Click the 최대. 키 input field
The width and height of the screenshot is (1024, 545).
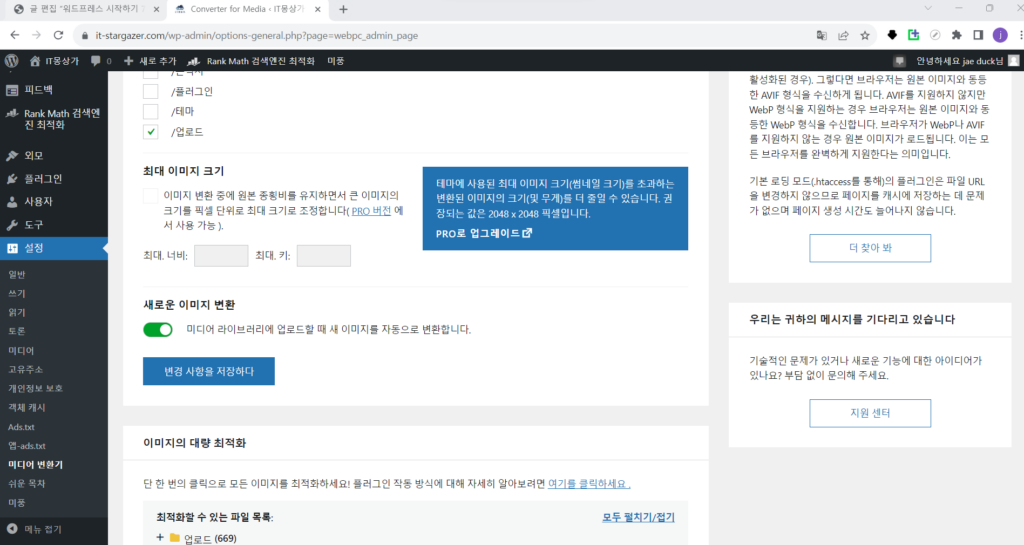[323, 256]
